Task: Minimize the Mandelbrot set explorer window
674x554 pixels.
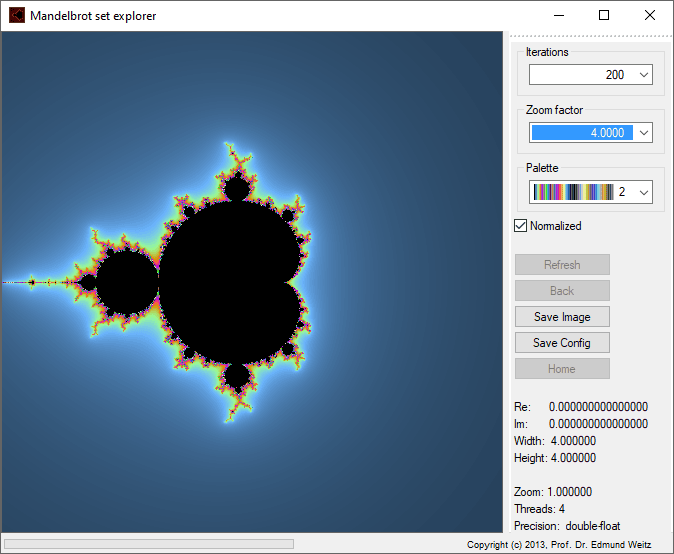Action: tap(559, 15)
